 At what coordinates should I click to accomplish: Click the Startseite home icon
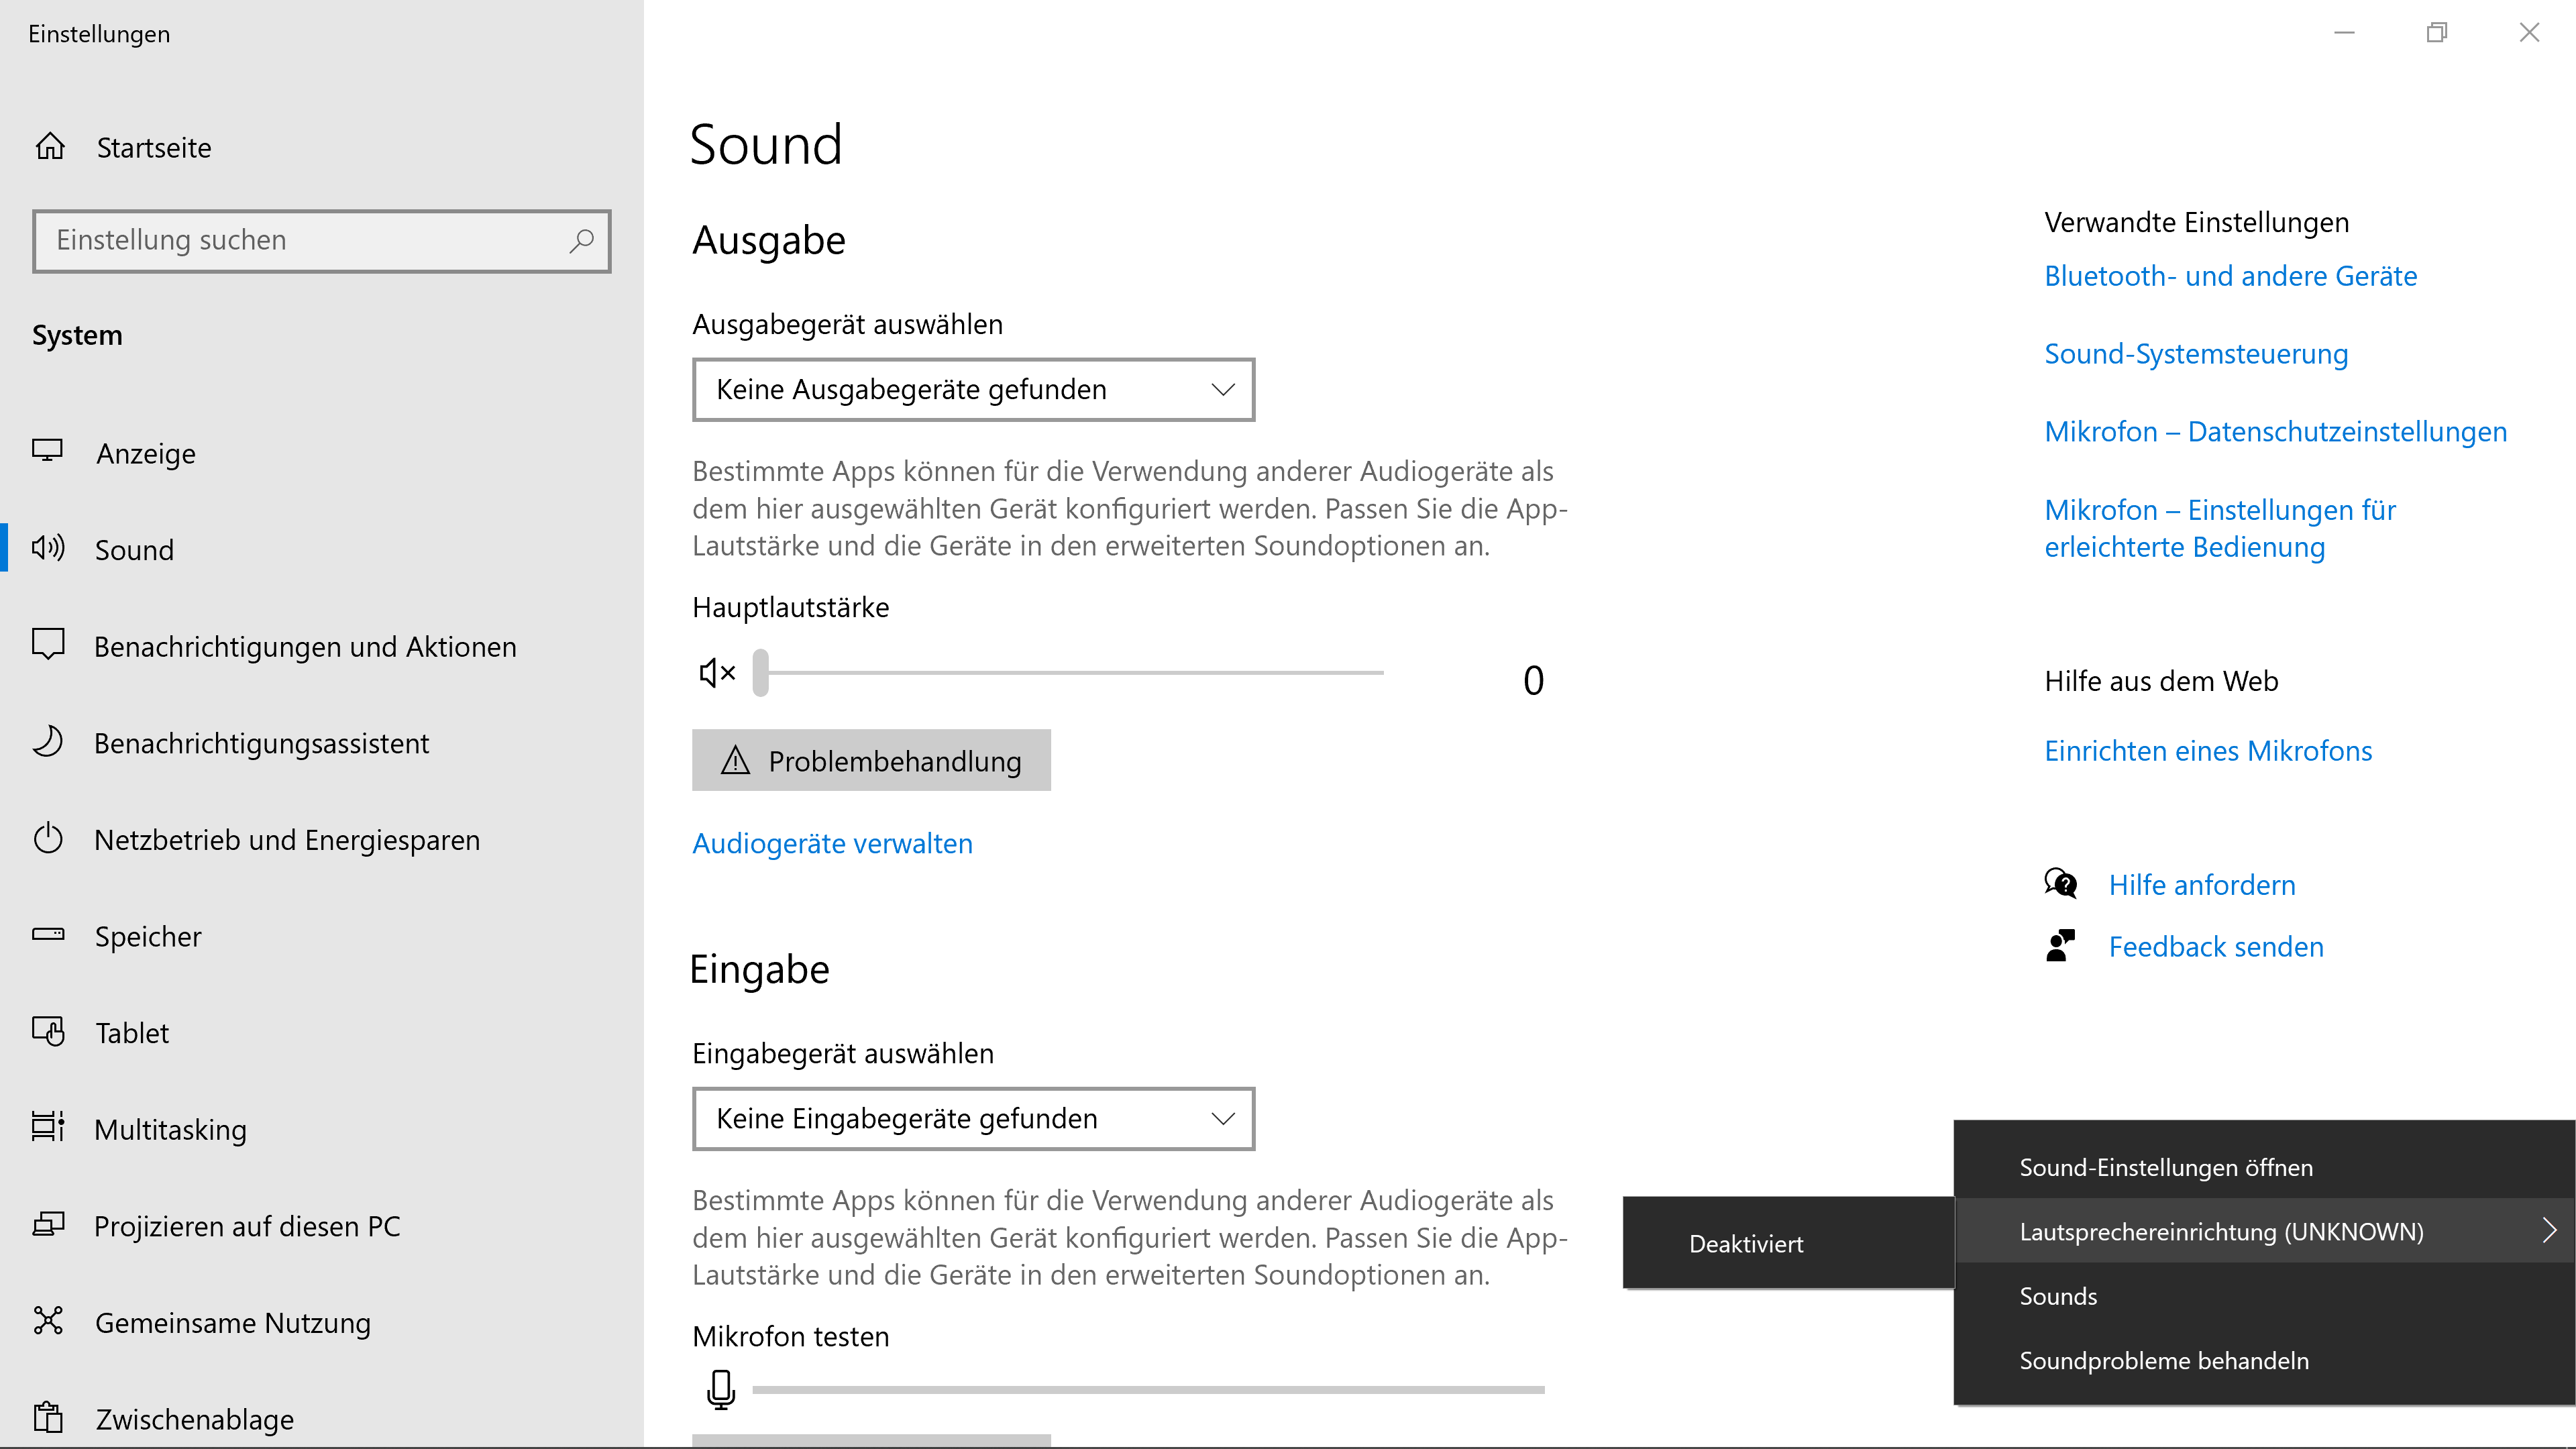(x=50, y=147)
